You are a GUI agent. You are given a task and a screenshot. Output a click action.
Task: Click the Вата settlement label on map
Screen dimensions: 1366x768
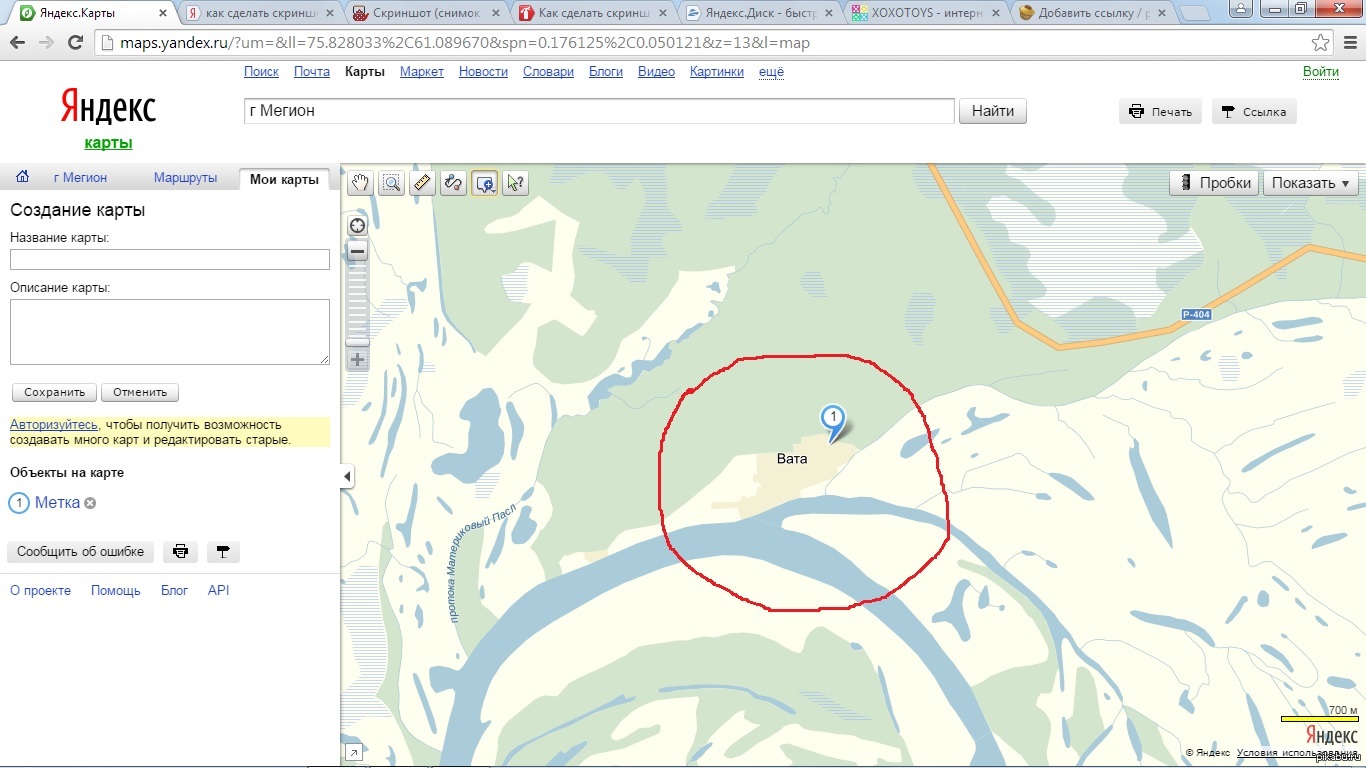tap(792, 459)
